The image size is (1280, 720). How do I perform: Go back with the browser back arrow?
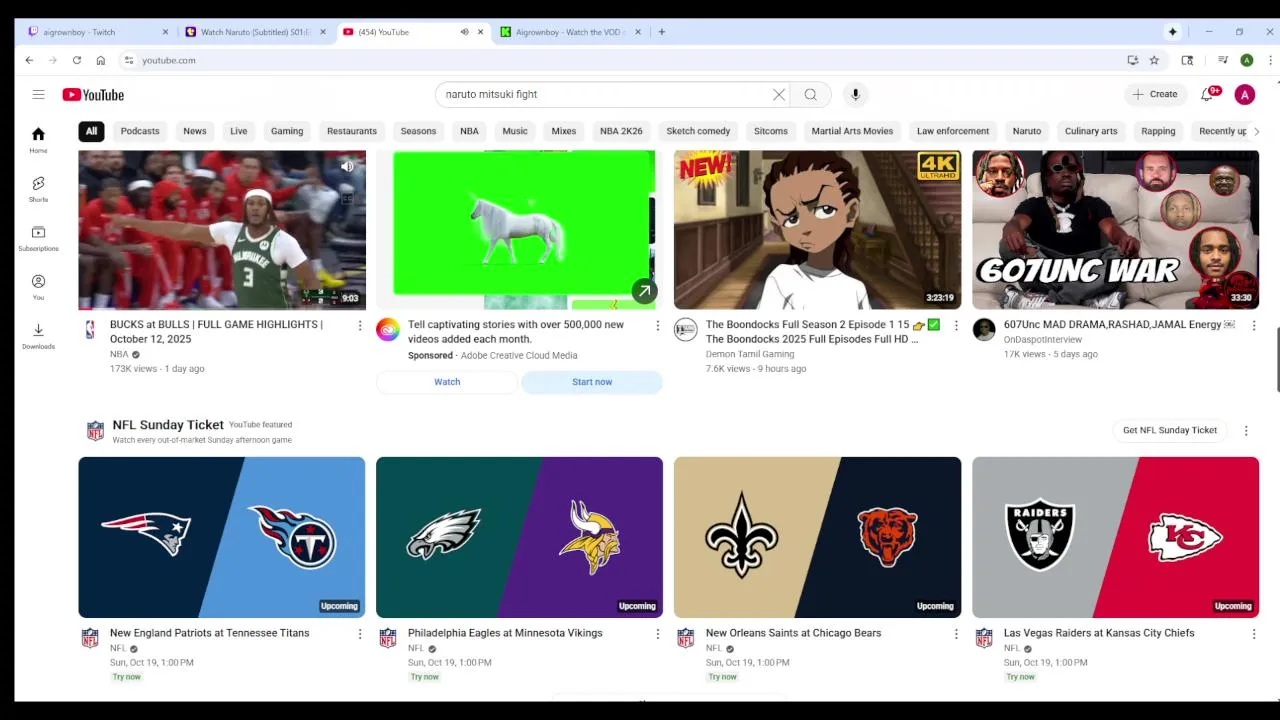click(x=29, y=60)
